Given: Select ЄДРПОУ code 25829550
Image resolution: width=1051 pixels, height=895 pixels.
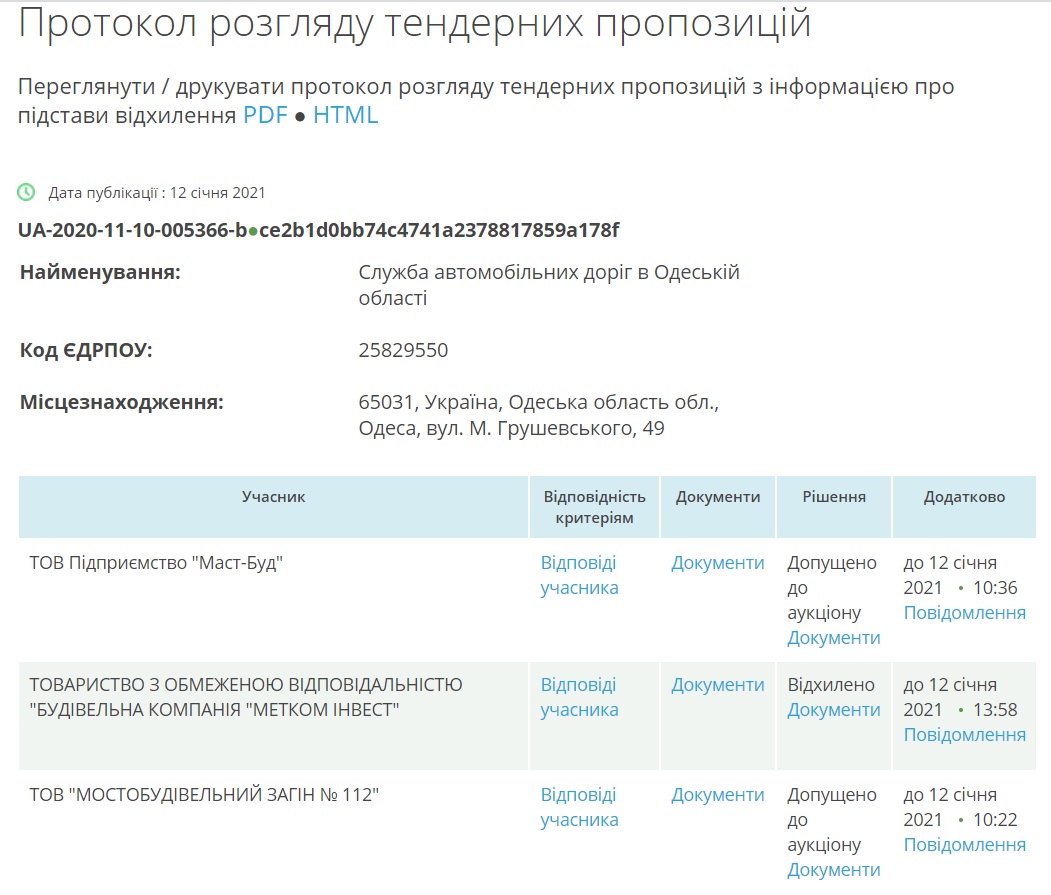Looking at the screenshot, I should (403, 350).
